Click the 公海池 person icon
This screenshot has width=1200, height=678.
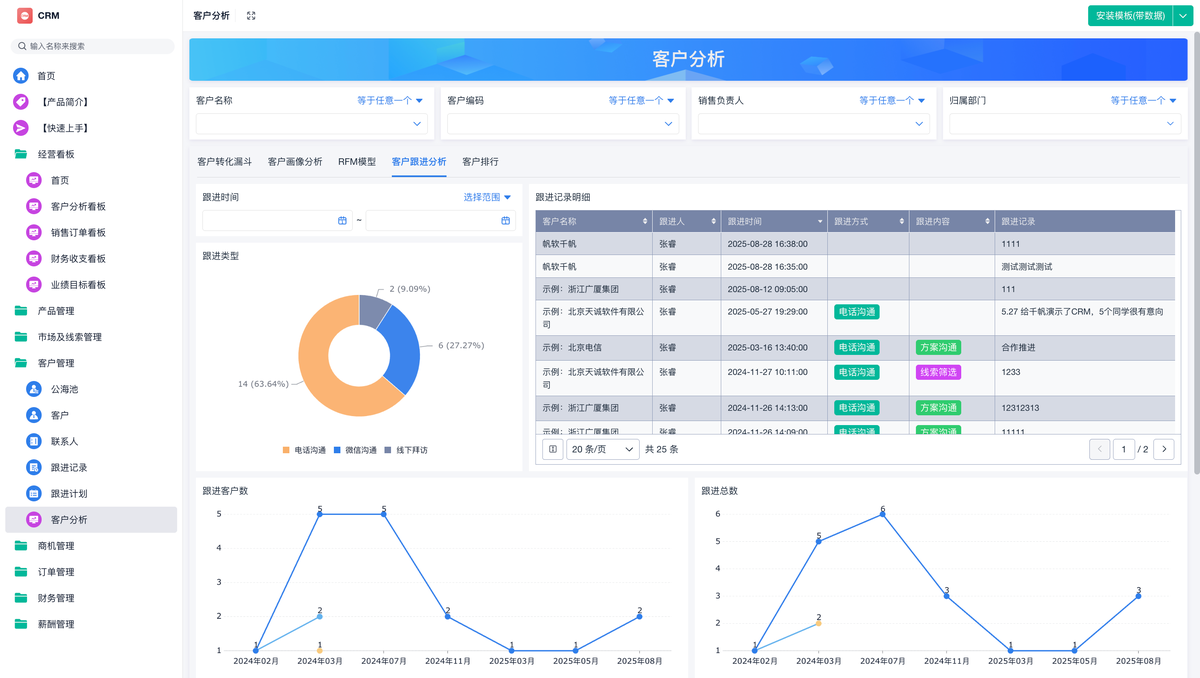34,389
